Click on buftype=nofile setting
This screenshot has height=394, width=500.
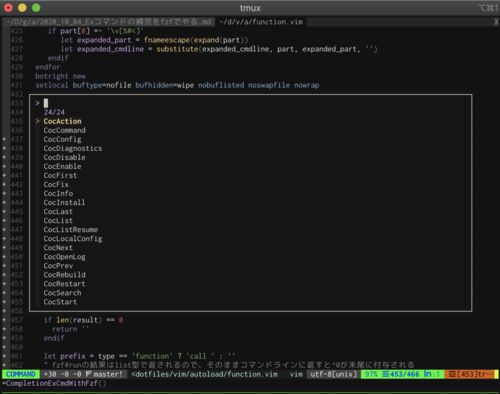pyautogui.click(x=102, y=85)
